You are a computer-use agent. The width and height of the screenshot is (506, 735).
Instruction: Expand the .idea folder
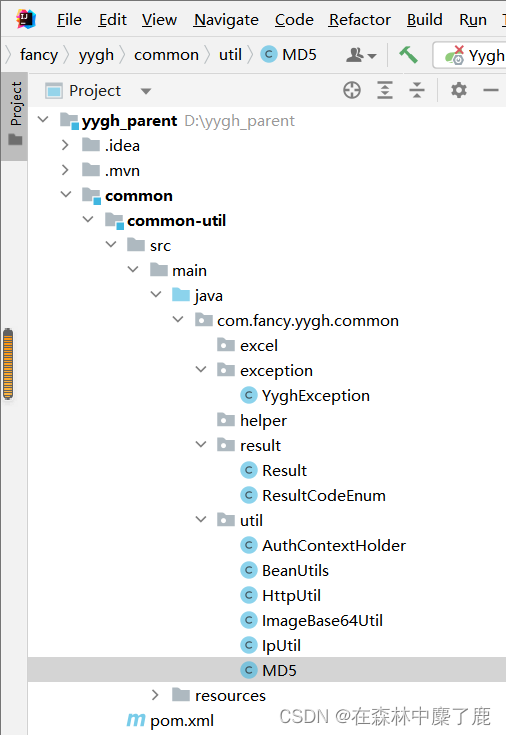coord(65,145)
